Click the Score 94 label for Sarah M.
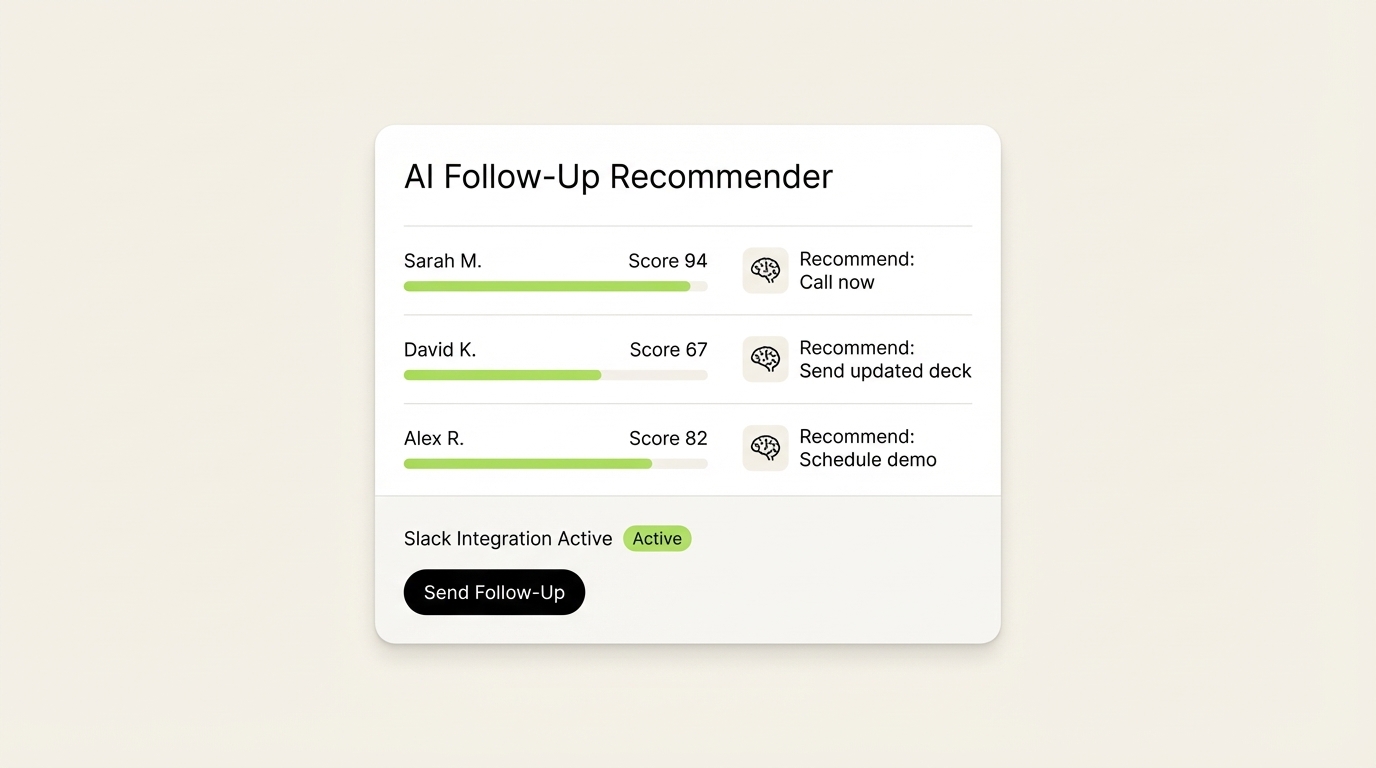 tap(667, 260)
